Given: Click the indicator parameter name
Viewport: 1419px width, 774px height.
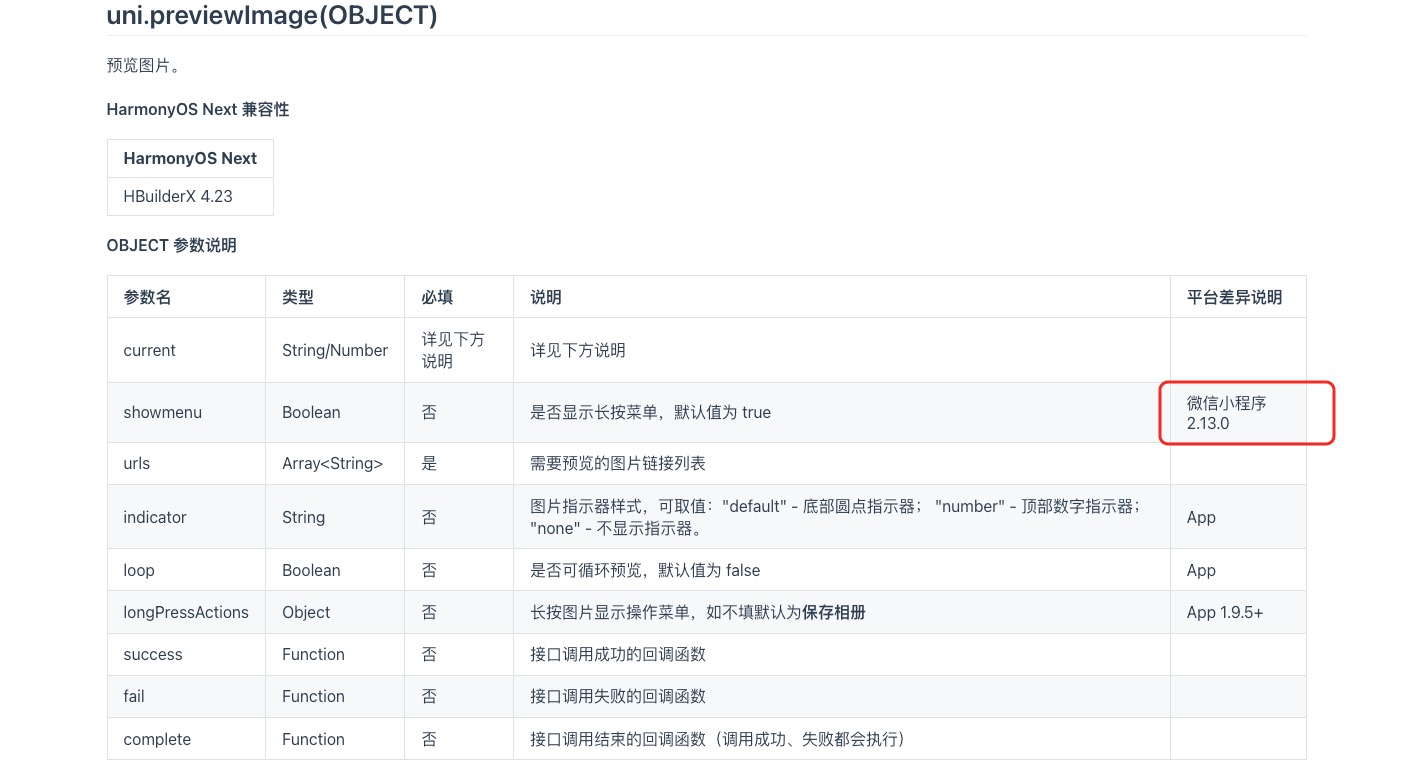Looking at the screenshot, I should pyautogui.click(x=155, y=517).
